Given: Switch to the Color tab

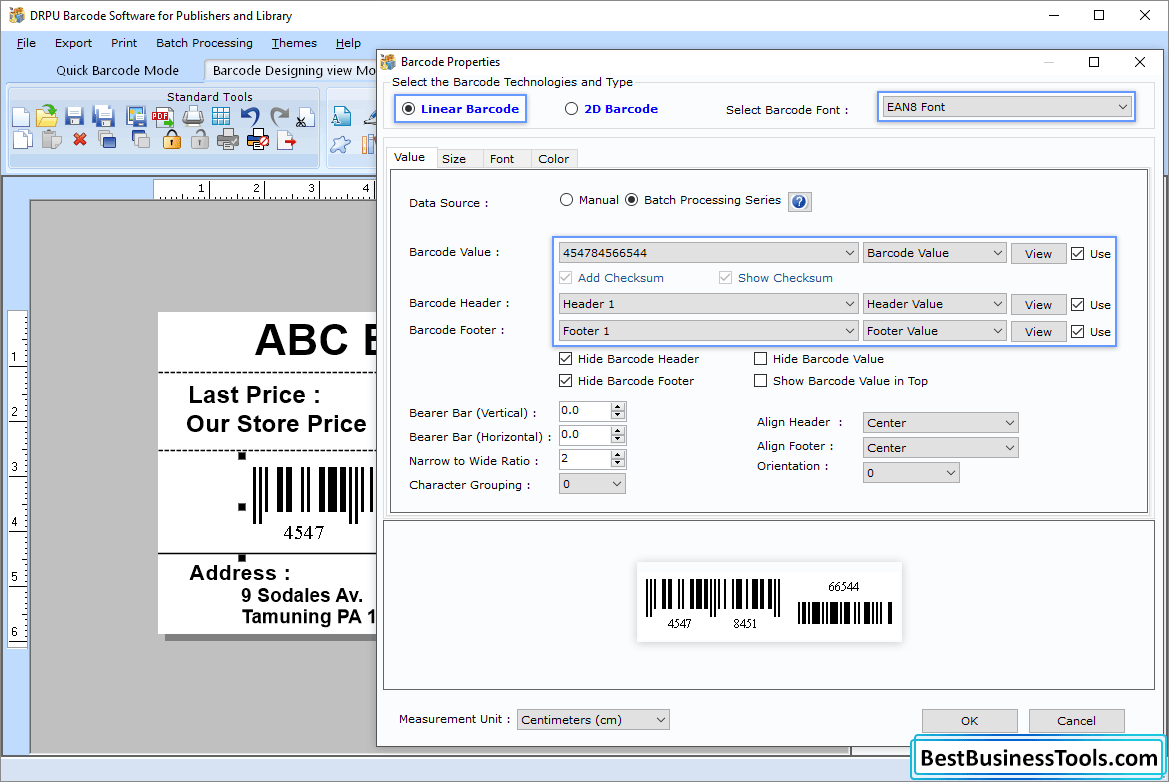Looking at the screenshot, I should (553, 158).
